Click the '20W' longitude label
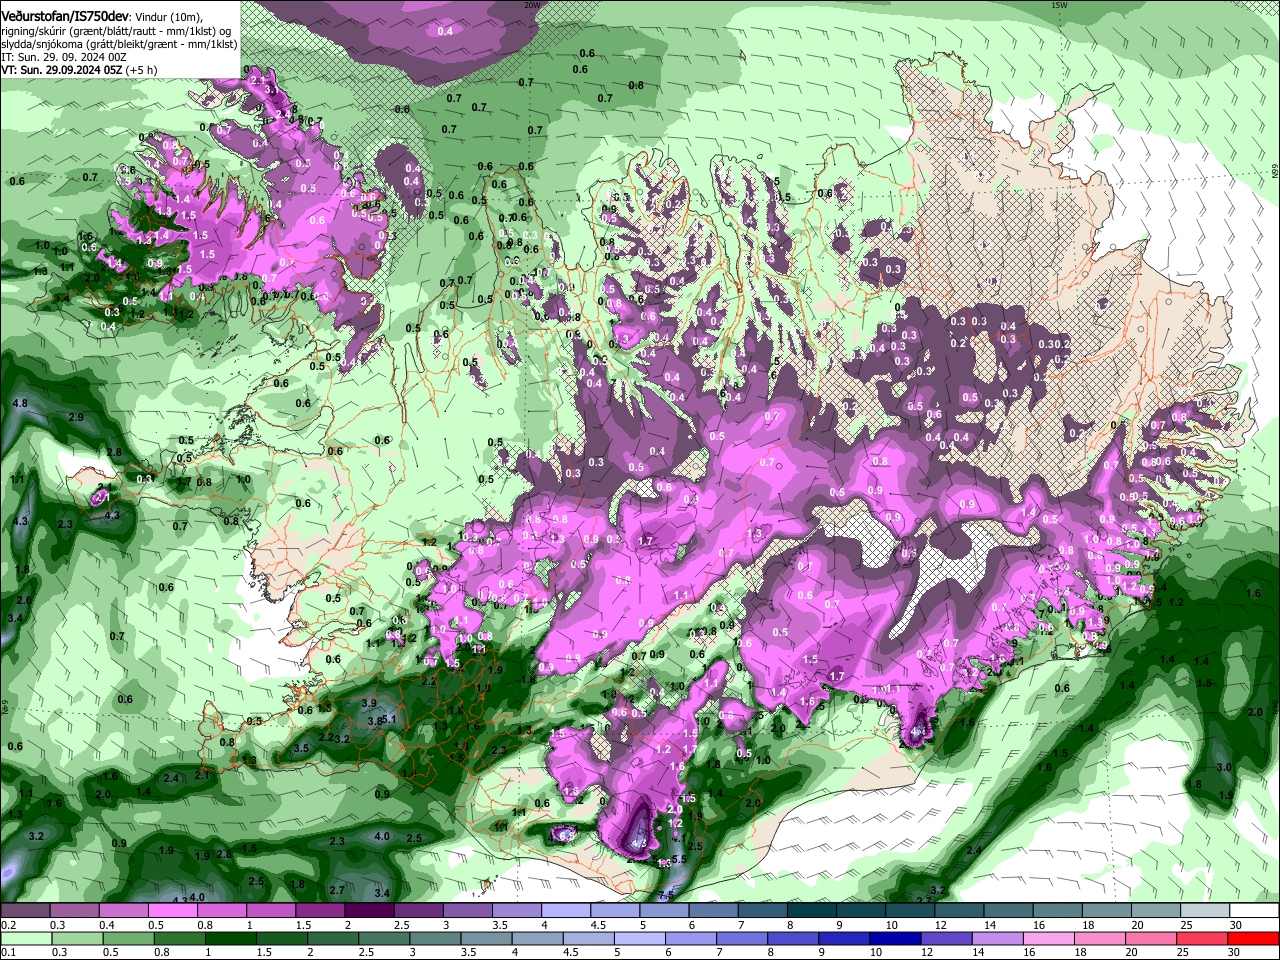 click(532, 4)
